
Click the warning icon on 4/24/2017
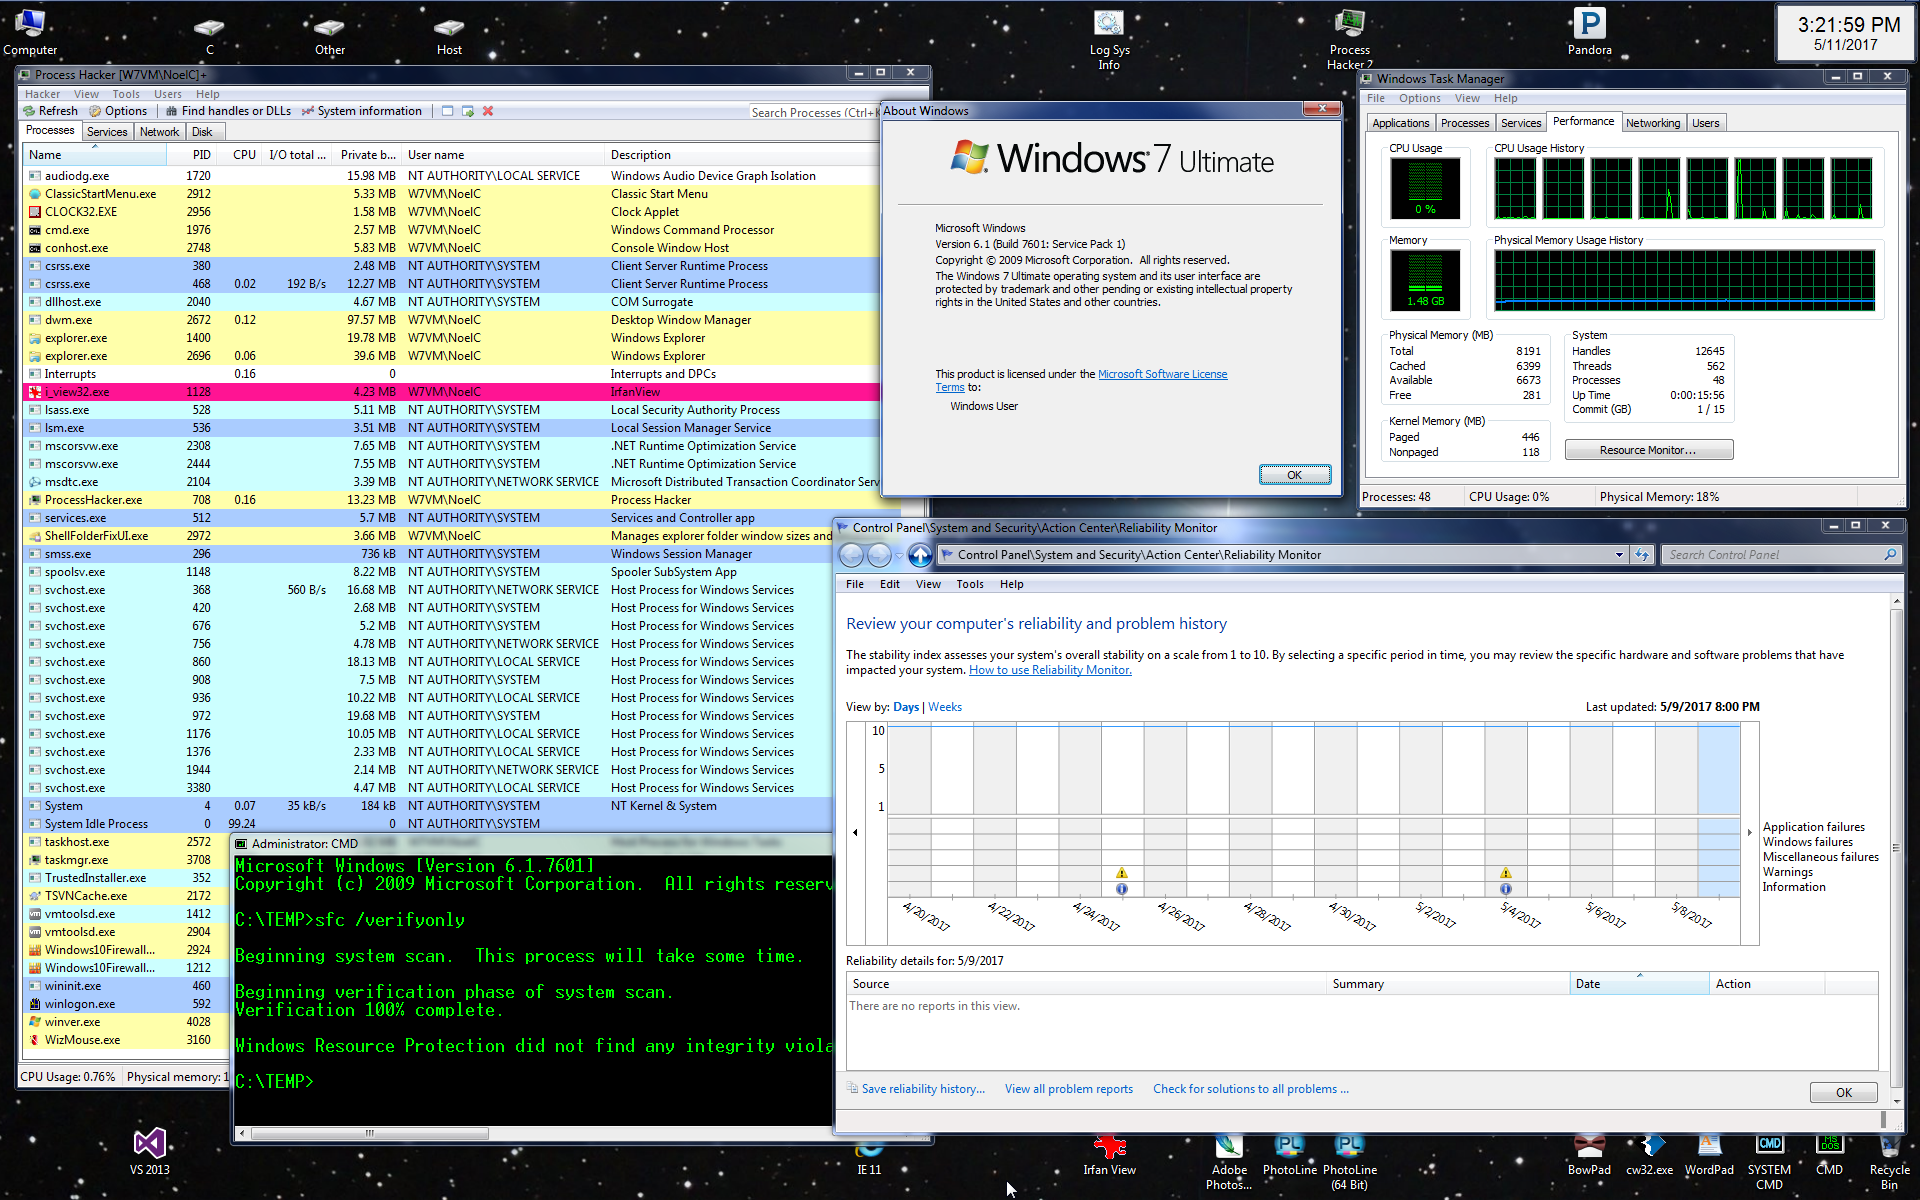pos(1121,872)
